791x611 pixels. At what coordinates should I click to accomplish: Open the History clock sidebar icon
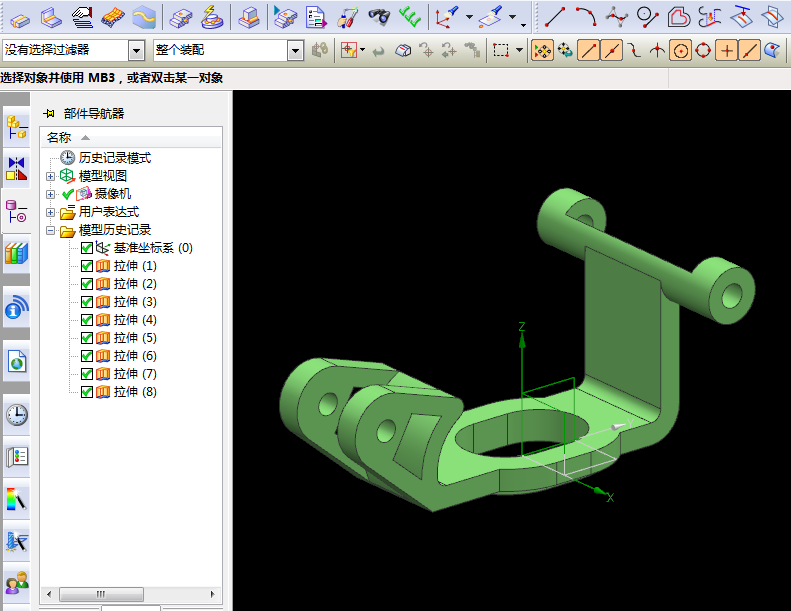tap(17, 415)
